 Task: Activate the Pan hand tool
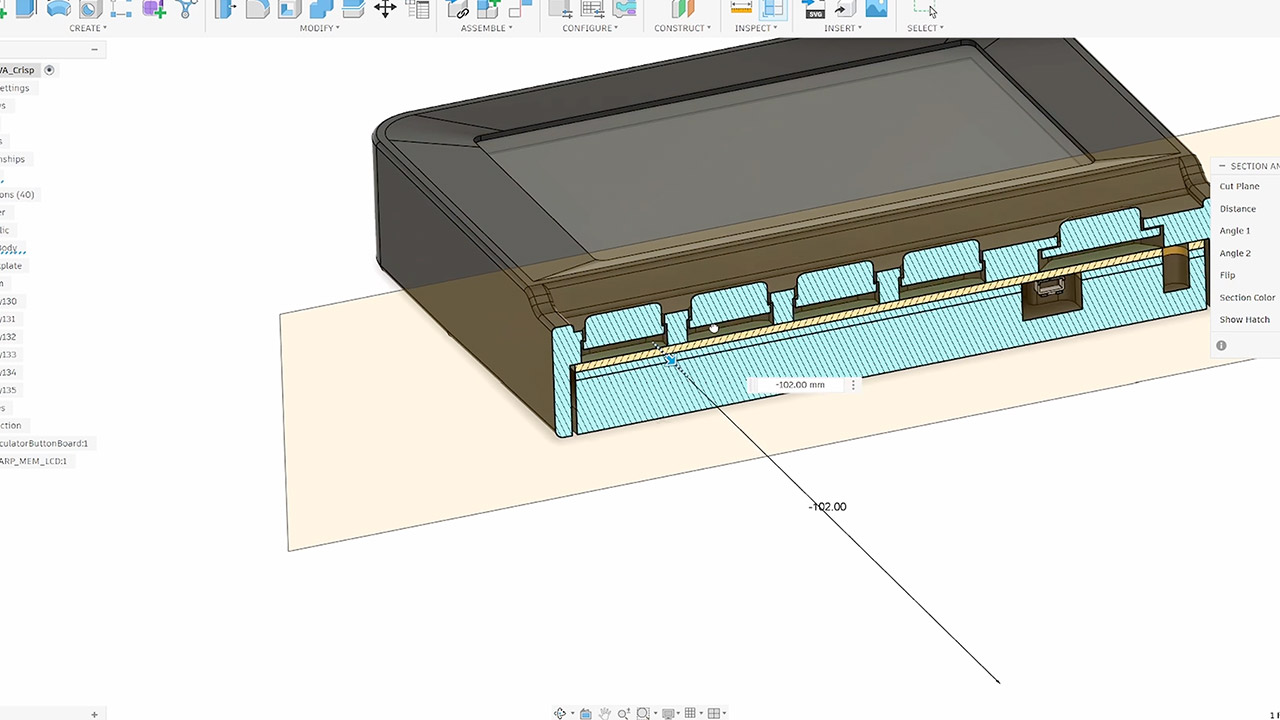click(605, 713)
